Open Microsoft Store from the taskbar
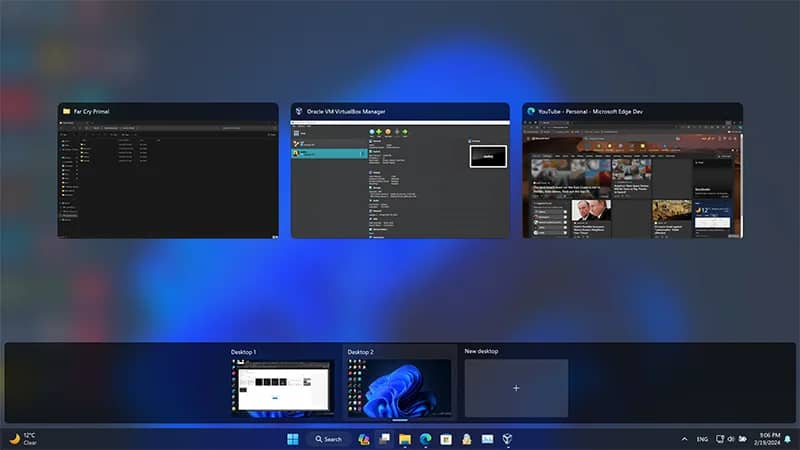 click(x=446, y=439)
